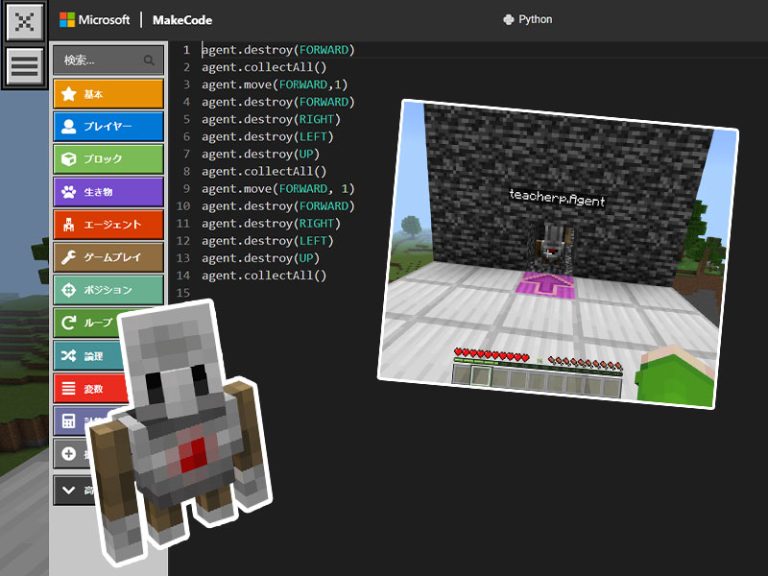The image size is (768, 576).
Task: Open the エージェント category
Action: tap(107, 225)
